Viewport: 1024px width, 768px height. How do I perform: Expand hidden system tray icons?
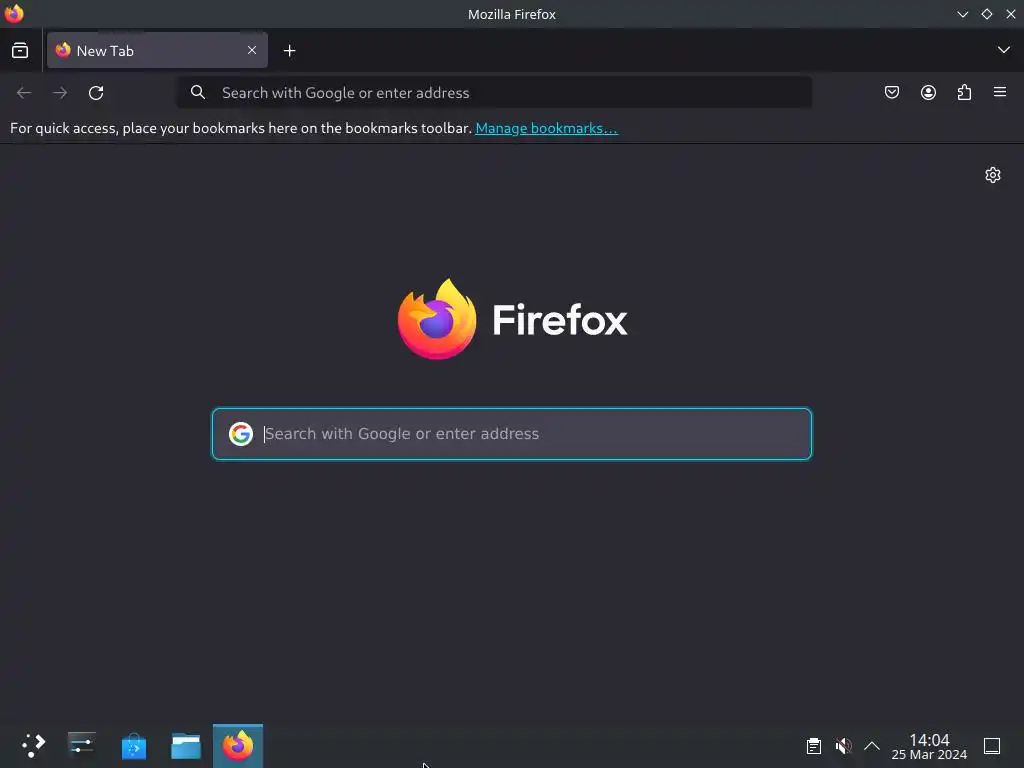[872, 746]
